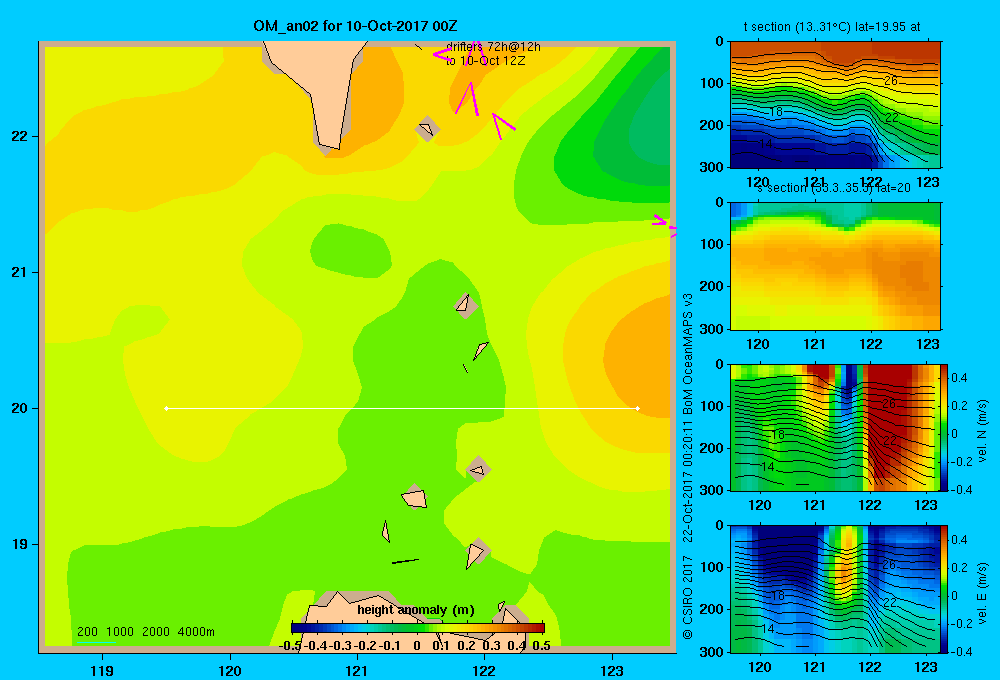Click the large Taiwan landmass at the top of map
Viewport: 1000px width, 680px height.
[323, 83]
